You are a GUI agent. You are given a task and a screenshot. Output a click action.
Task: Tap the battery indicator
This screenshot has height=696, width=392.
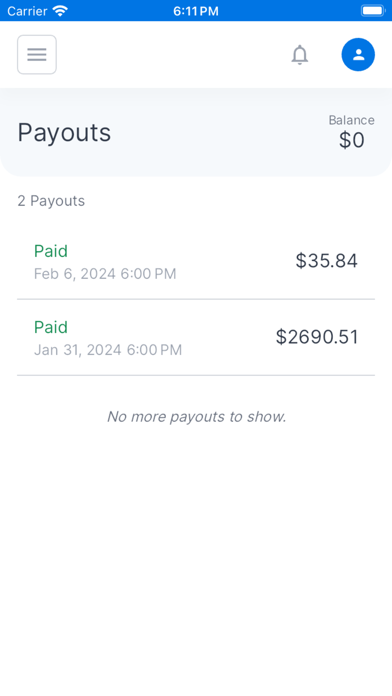[x=373, y=11]
